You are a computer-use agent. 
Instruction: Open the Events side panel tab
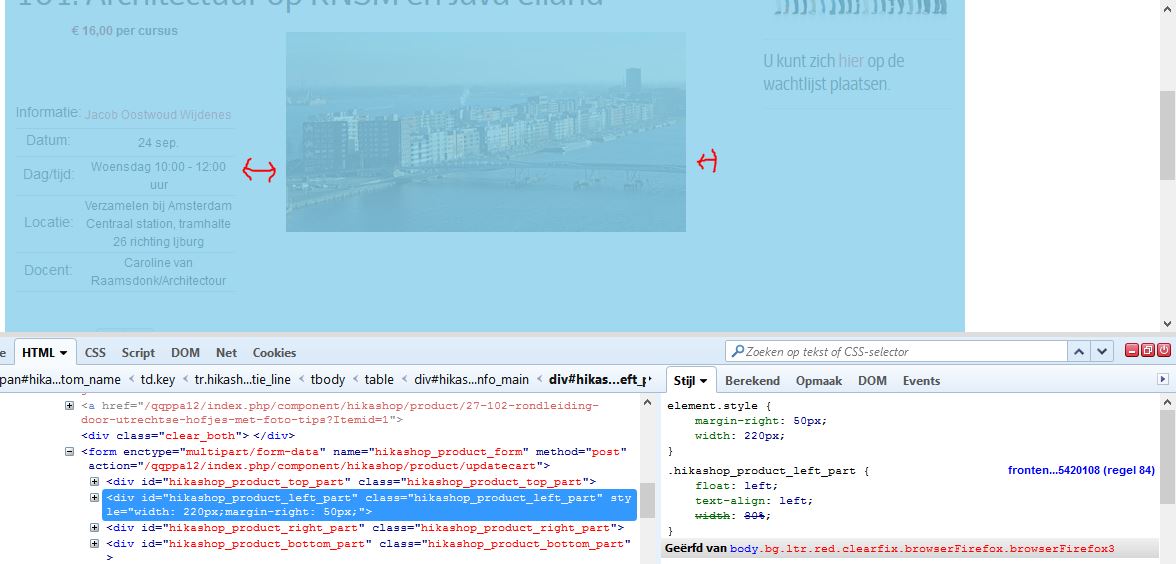point(921,381)
